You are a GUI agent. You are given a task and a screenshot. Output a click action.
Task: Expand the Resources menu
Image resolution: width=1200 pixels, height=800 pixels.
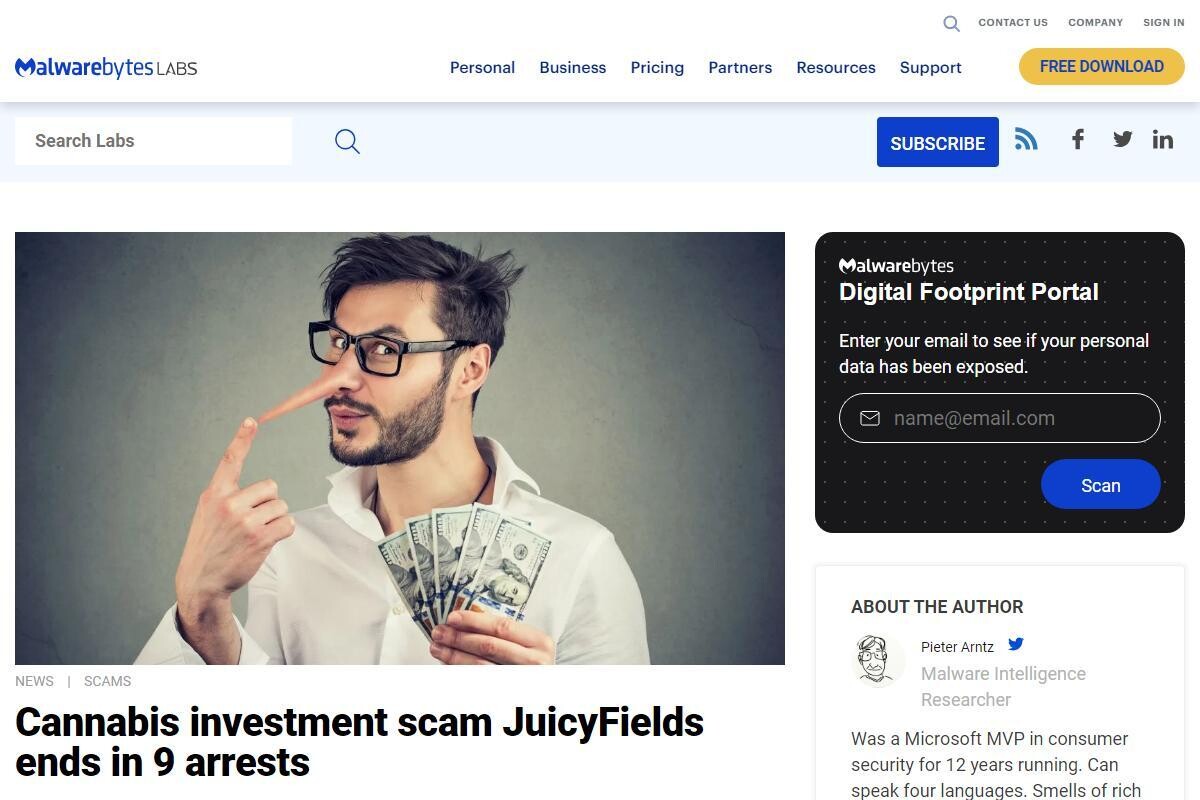[x=836, y=67]
